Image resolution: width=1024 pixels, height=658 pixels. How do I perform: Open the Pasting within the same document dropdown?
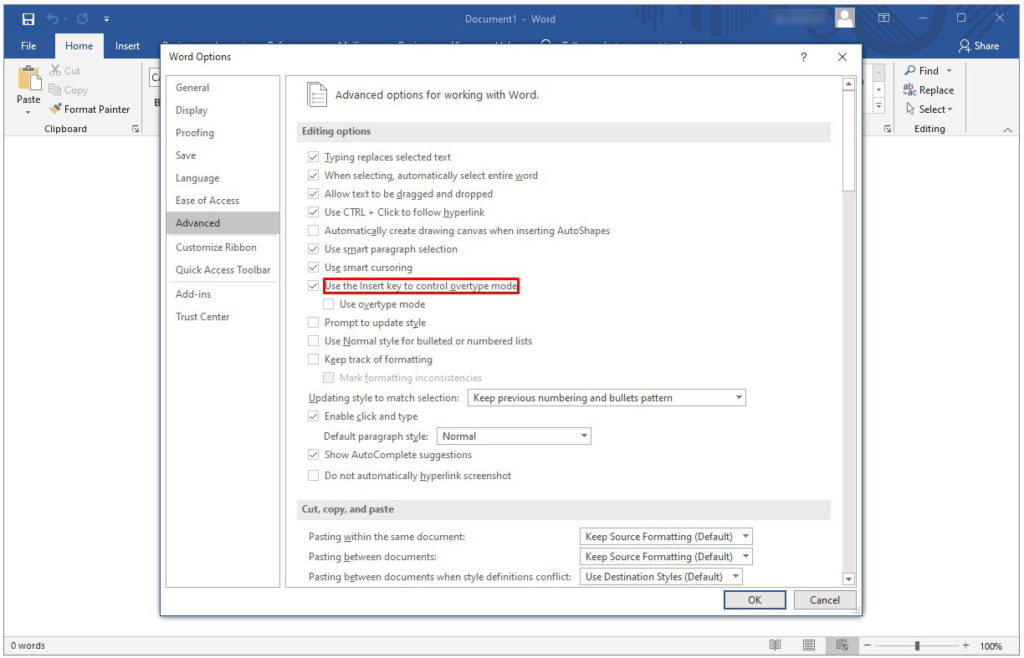click(748, 536)
